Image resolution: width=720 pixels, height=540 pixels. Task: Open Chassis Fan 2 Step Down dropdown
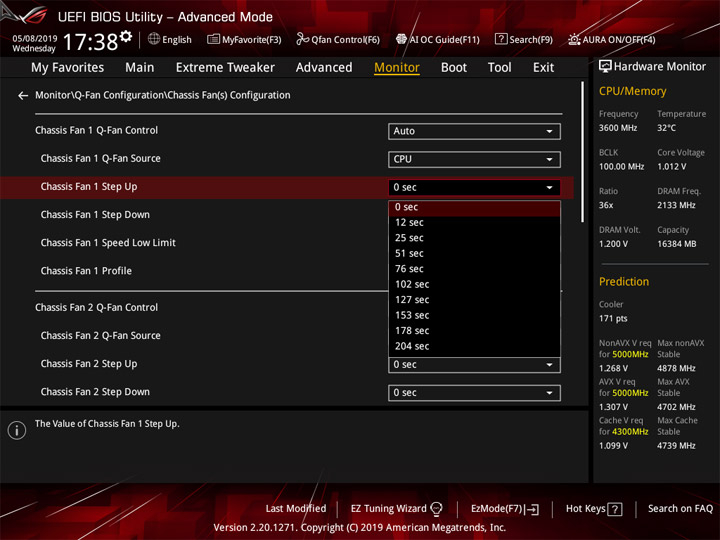tap(474, 393)
